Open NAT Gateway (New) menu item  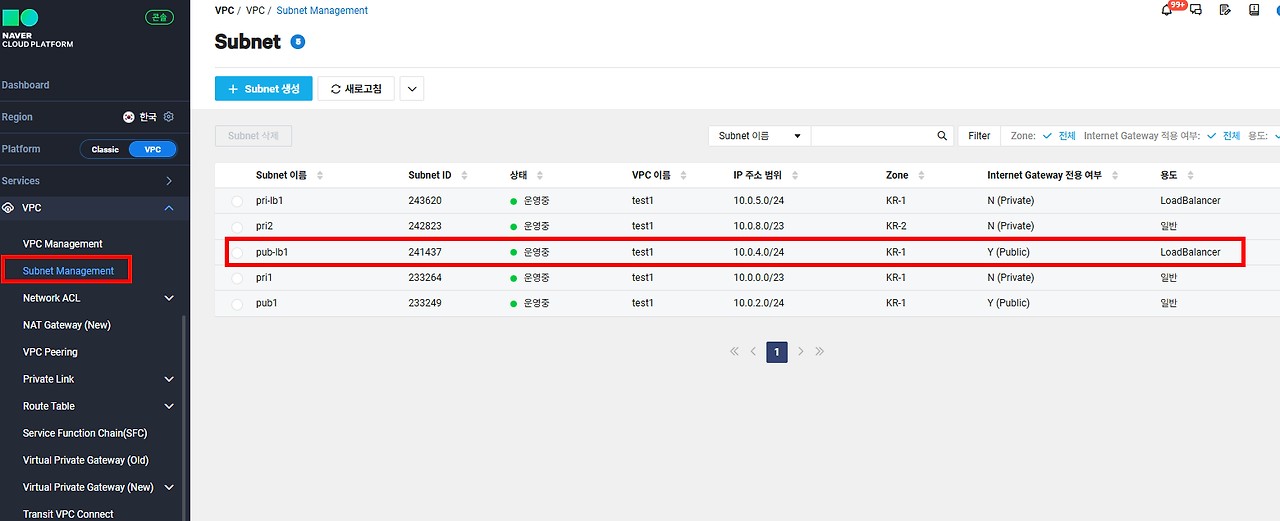click(67, 325)
